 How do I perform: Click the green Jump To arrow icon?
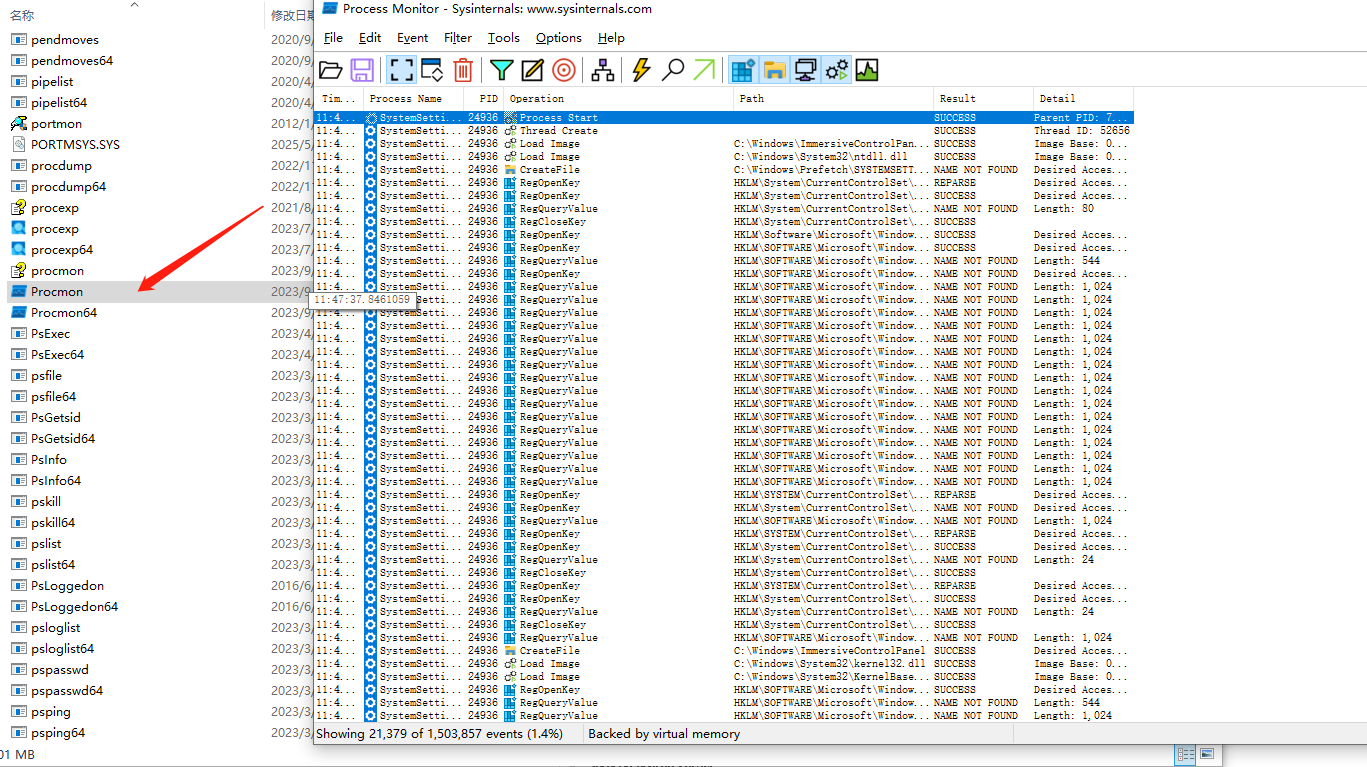tap(704, 70)
